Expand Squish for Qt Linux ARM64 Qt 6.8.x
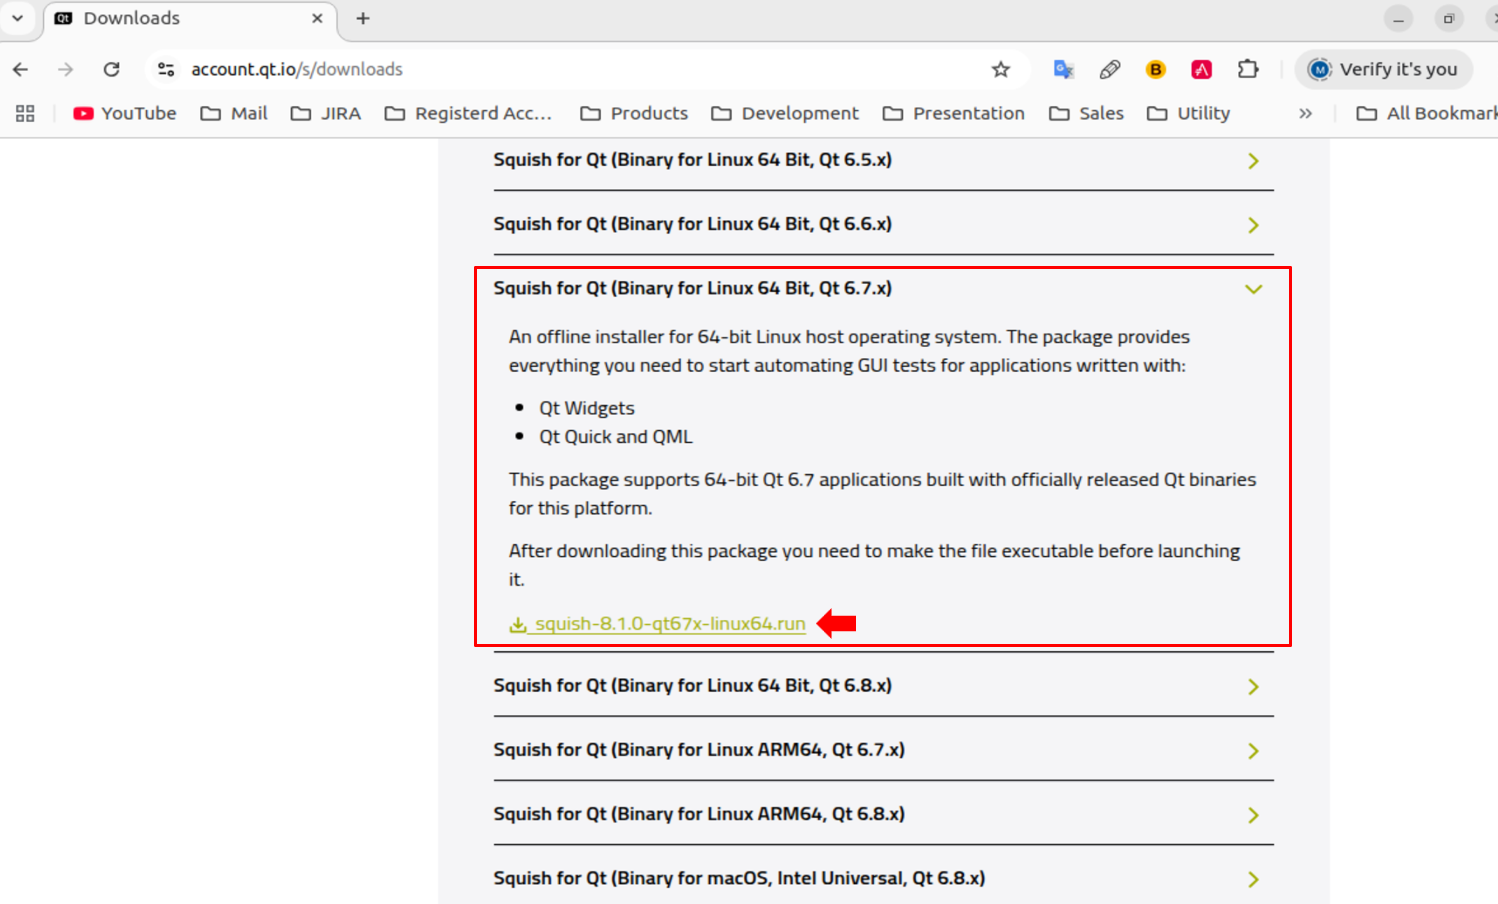This screenshot has width=1498, height=904. tap(1253, 815)
